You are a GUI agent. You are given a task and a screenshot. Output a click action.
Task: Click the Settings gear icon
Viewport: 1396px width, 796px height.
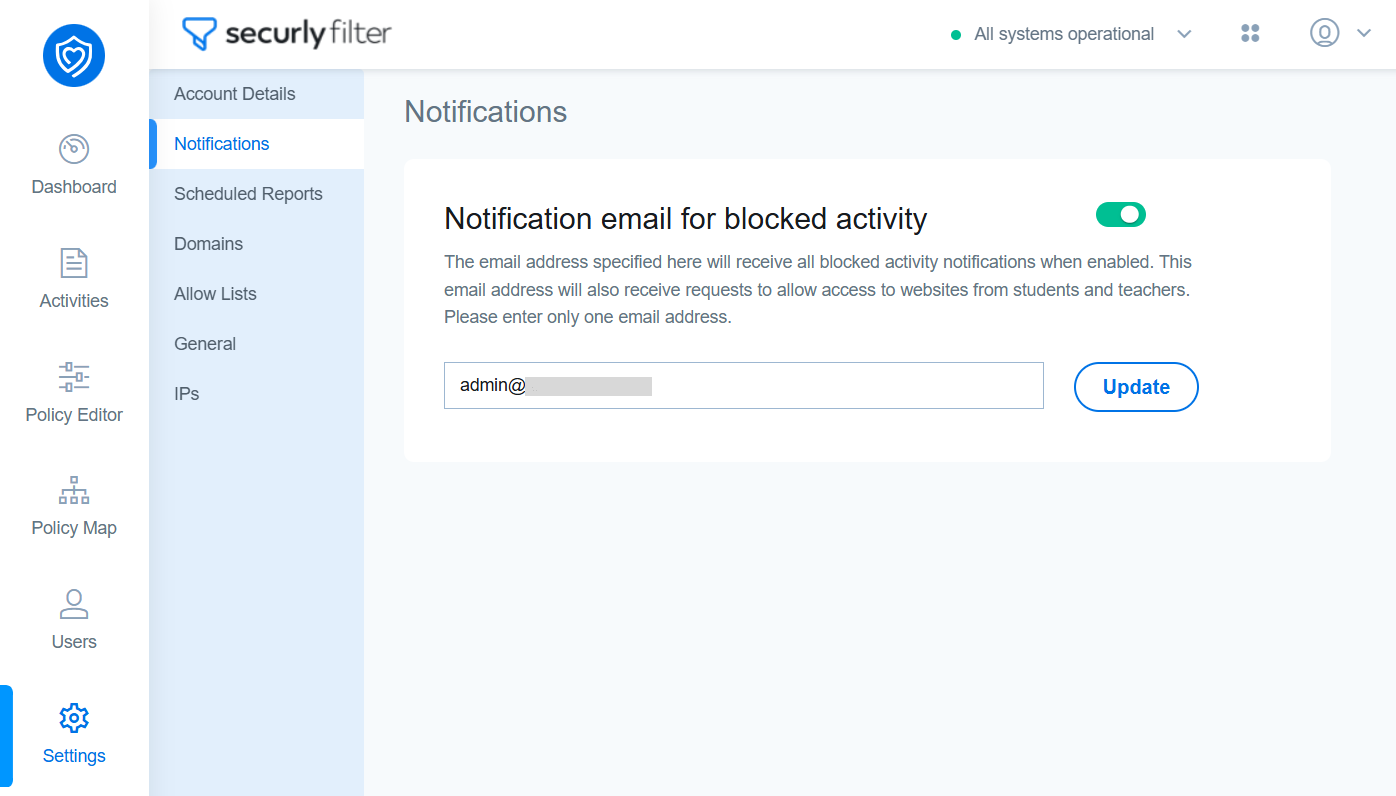(74, 718)
